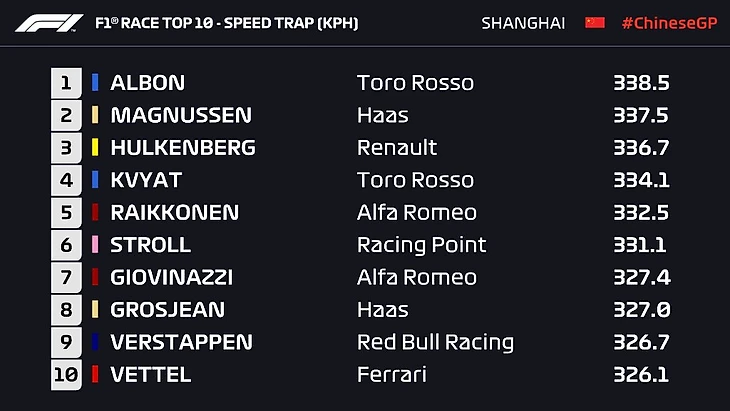
Task: Click Magnussen's 337.5 speed value
Action: 641,115
